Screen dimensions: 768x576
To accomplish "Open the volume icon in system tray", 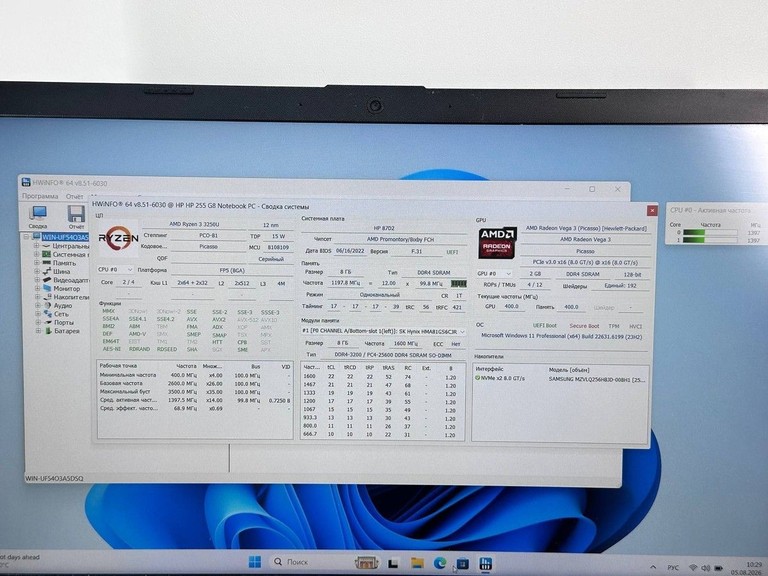I will point(706,568).
